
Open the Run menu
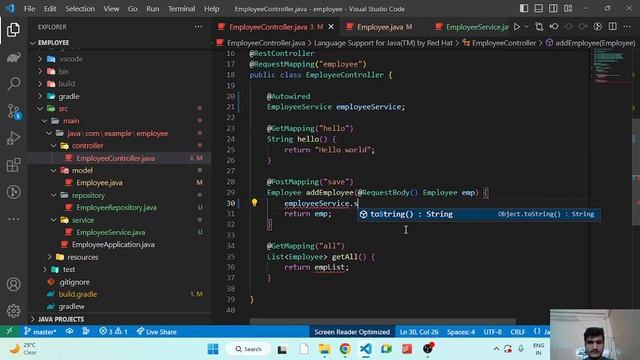click(153, 9)
